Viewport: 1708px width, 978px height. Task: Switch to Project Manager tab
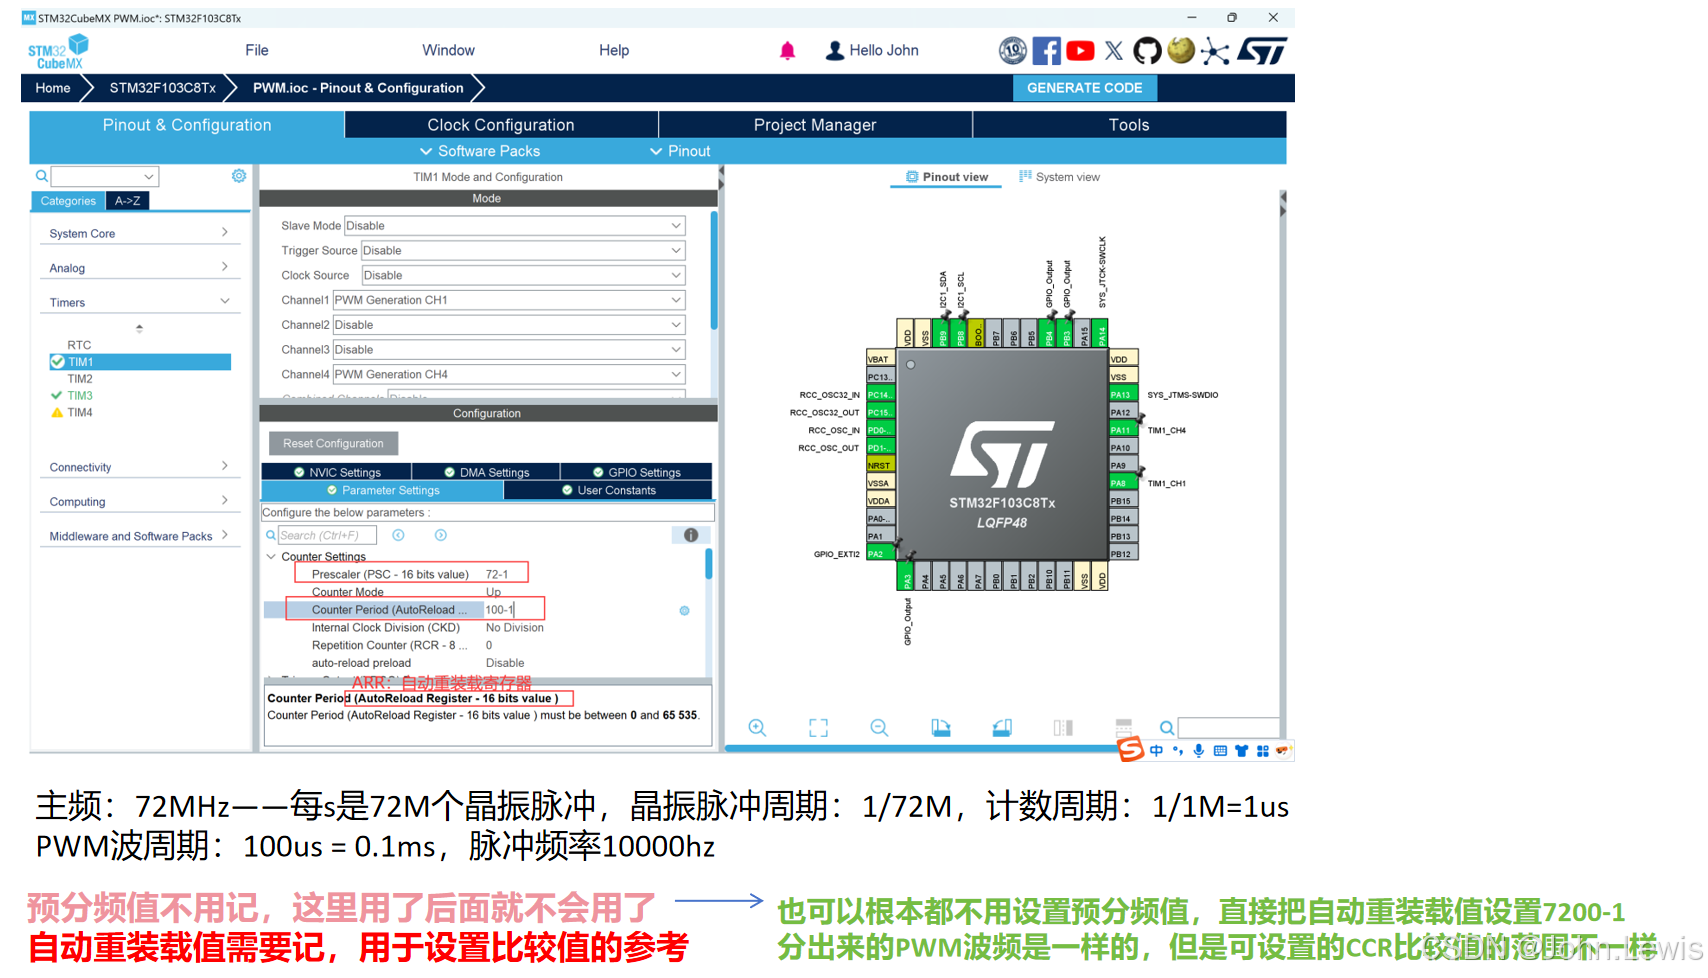tap(815, 125)
